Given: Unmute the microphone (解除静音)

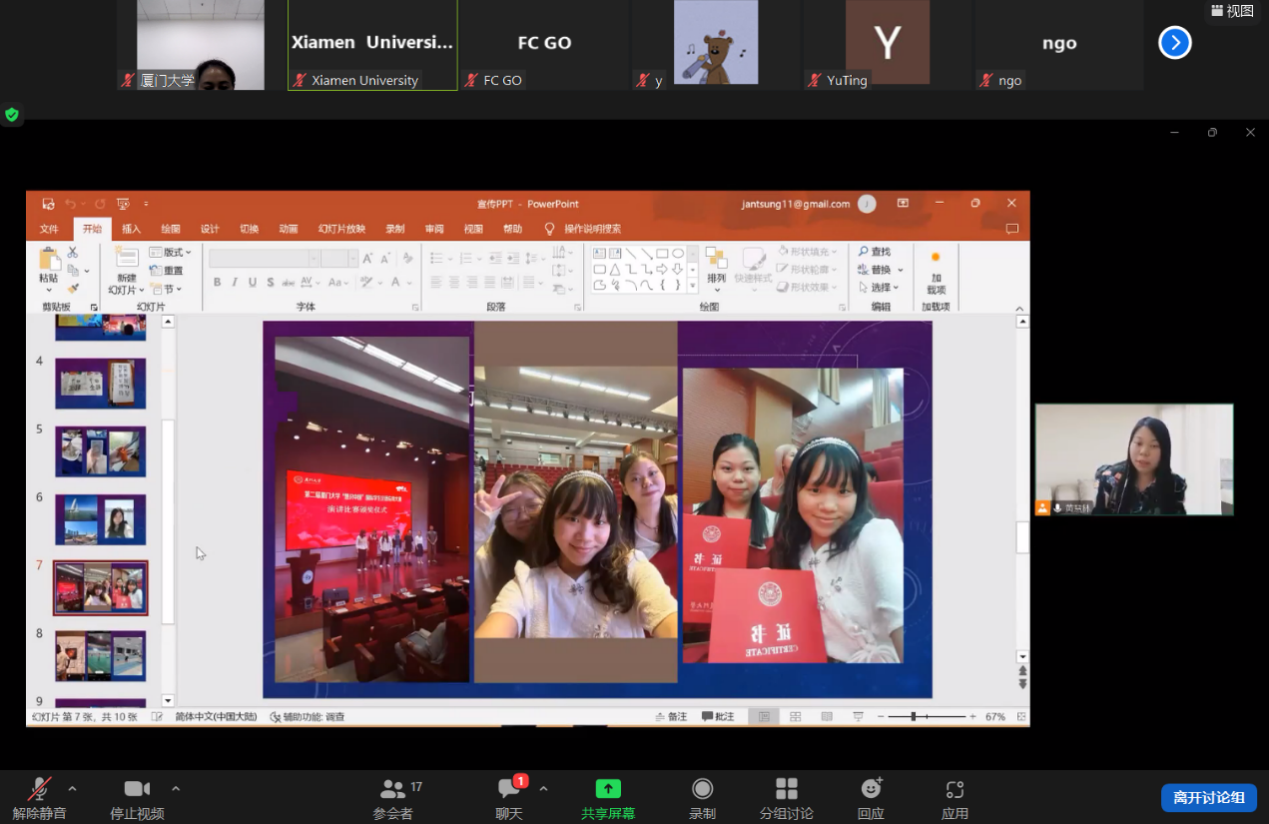Looking at the screenshot, I should point(40,789).
